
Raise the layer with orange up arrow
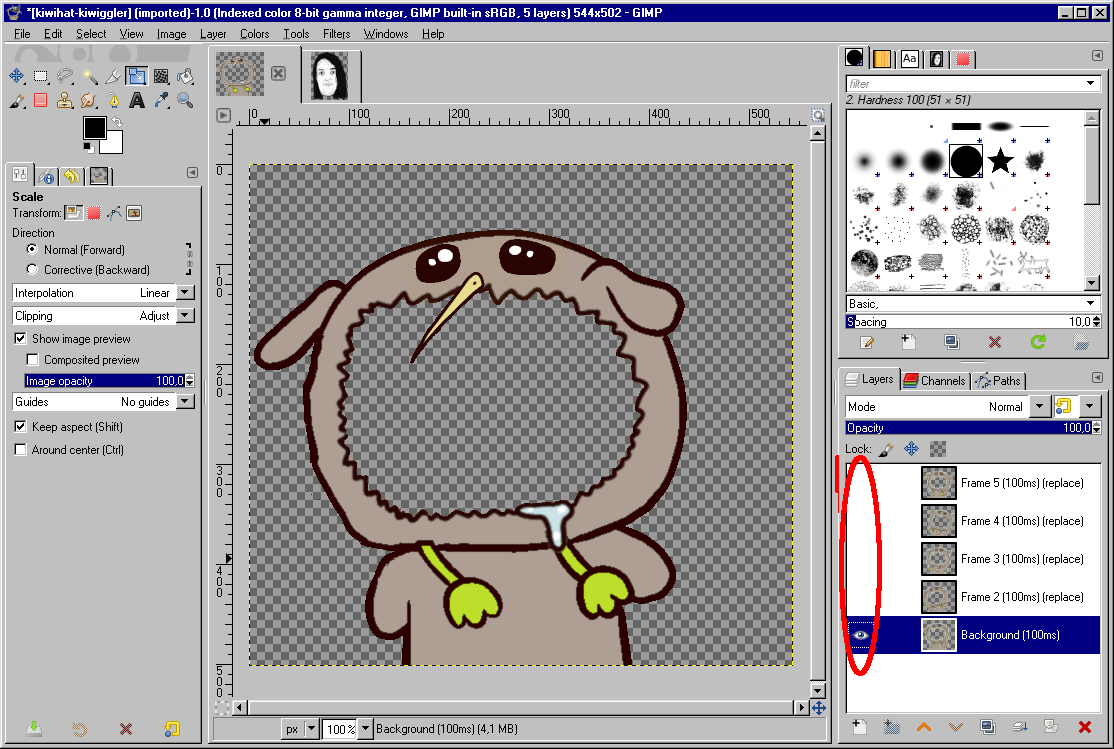[x=924, y=727]
